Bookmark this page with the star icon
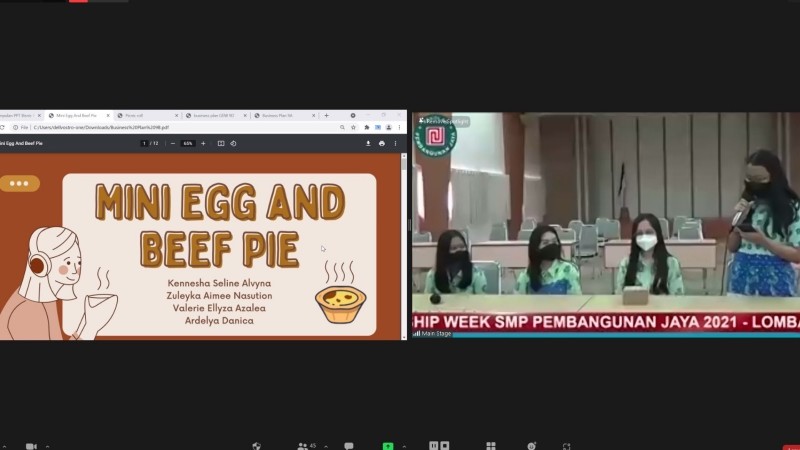Image resolution: width=800 pixels, height=450 pixels. [x=354, y=128]
